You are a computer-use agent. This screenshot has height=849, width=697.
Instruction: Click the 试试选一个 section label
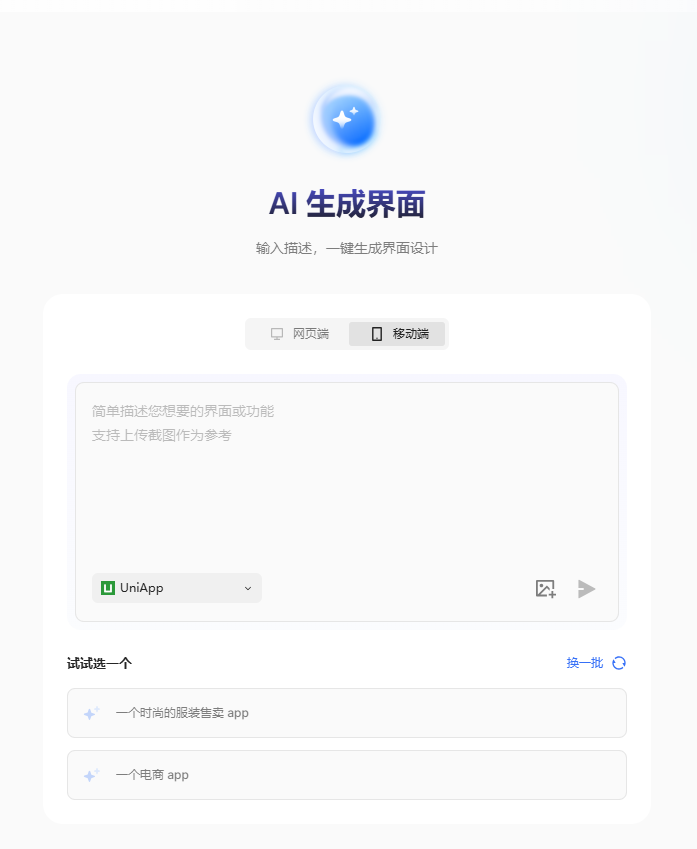click(x=100, y=663)
